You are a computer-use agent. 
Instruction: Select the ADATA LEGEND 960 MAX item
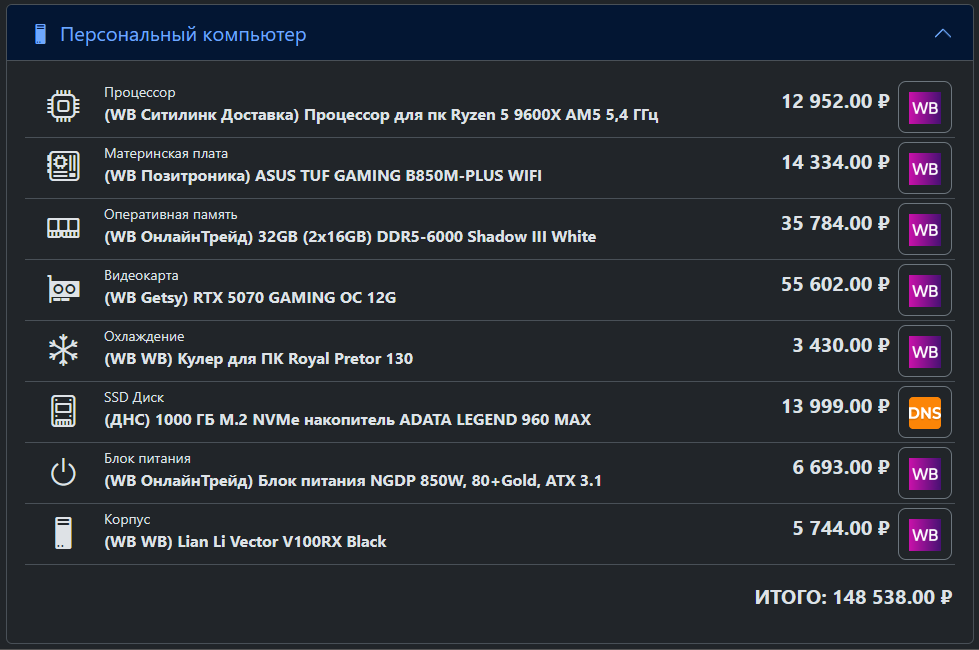pos(347,420)
